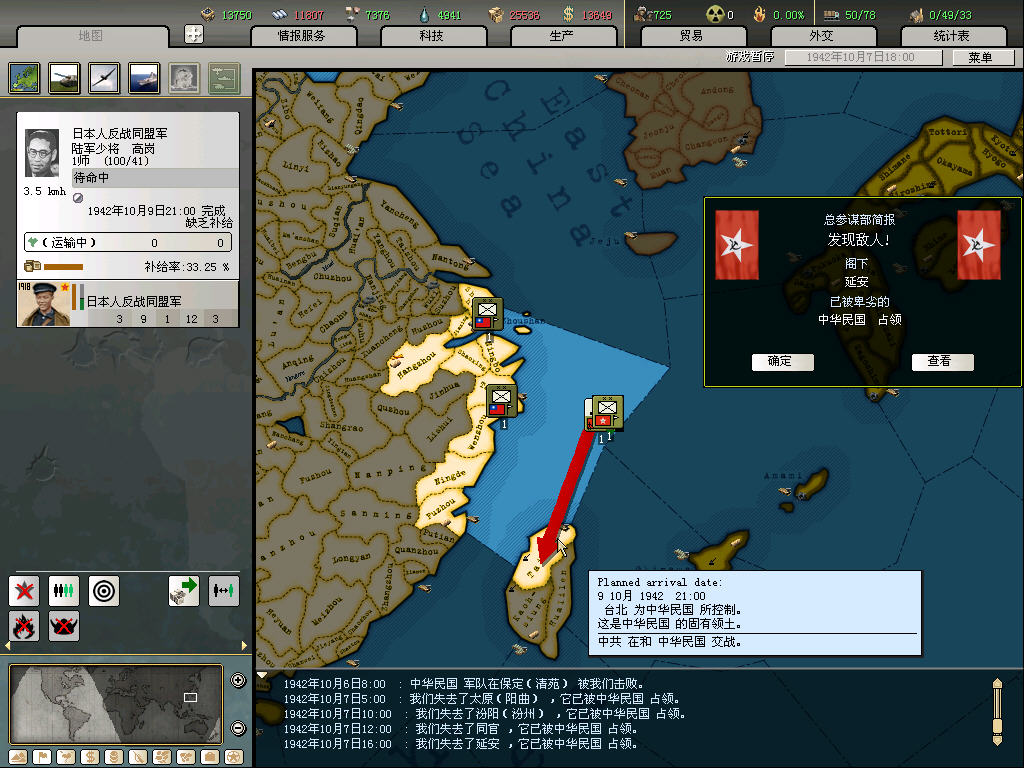Open the land units overview (tank icon)
Viewport: 1024px width, 768px height.
point(64,77)
